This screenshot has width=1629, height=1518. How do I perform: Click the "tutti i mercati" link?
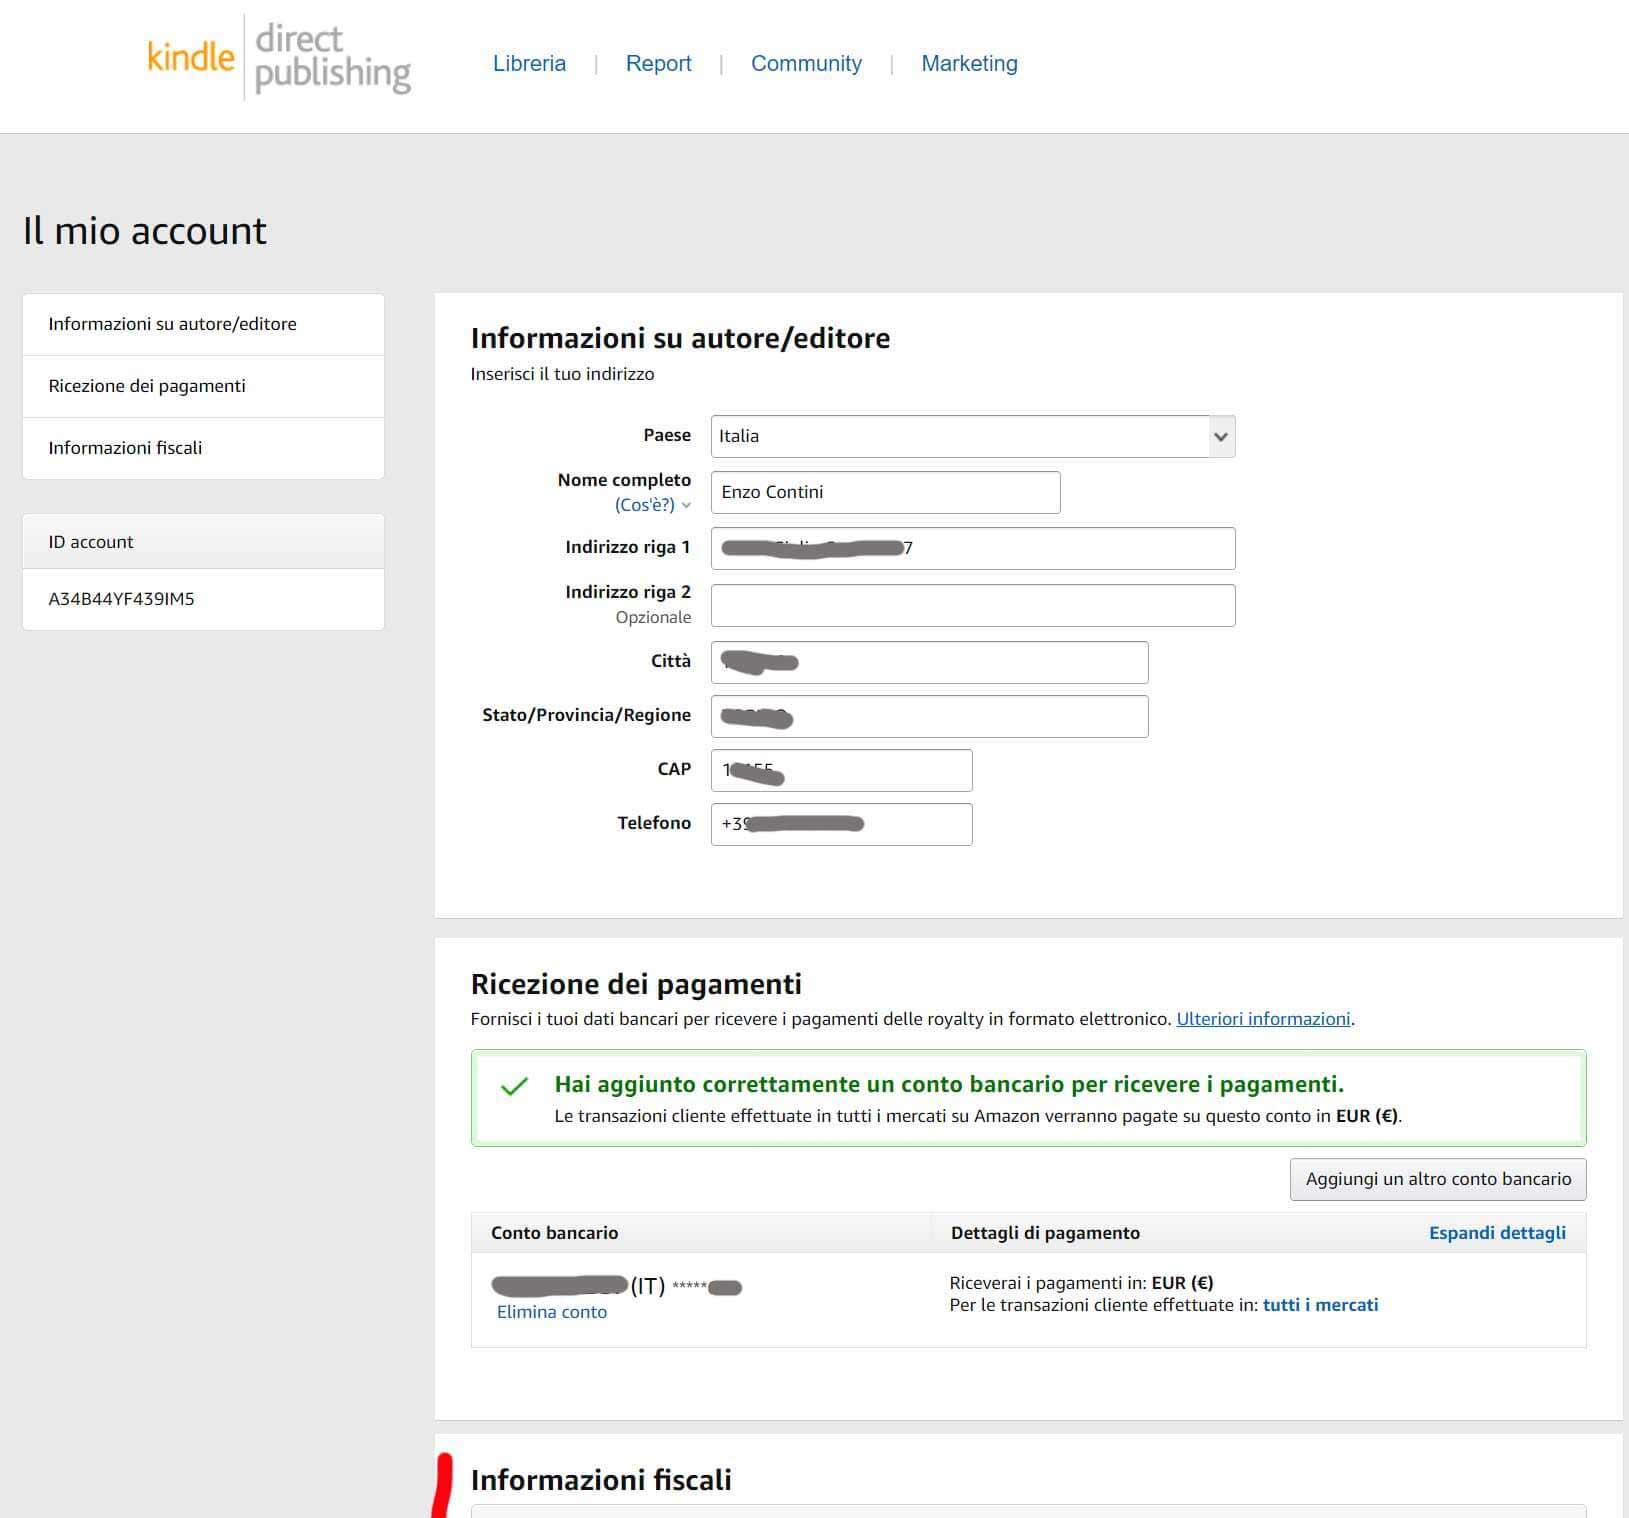click(x=1320, y=1305)
